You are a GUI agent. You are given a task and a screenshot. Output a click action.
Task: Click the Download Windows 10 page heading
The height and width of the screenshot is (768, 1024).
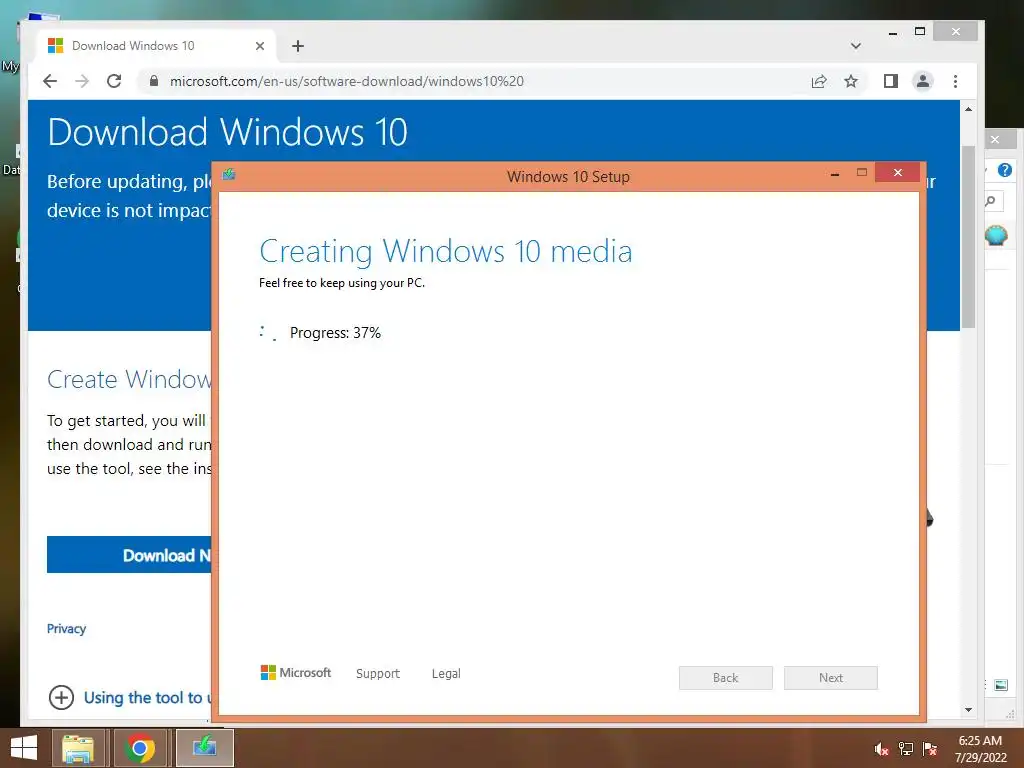227,132
